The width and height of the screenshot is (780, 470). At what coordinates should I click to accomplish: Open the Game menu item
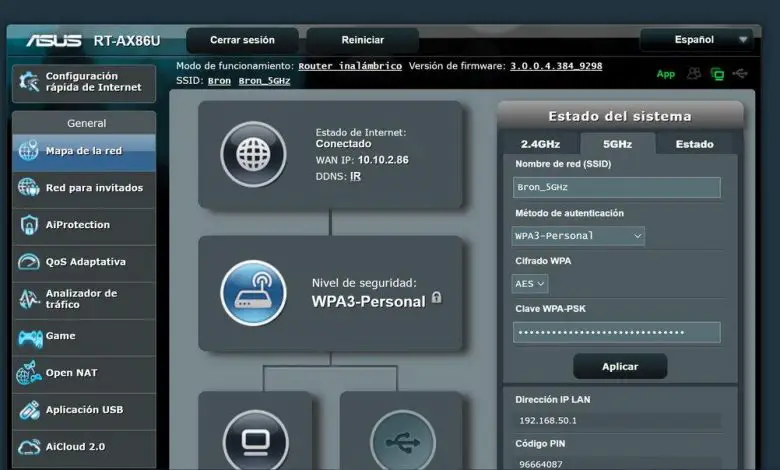(x=84, y=336)
